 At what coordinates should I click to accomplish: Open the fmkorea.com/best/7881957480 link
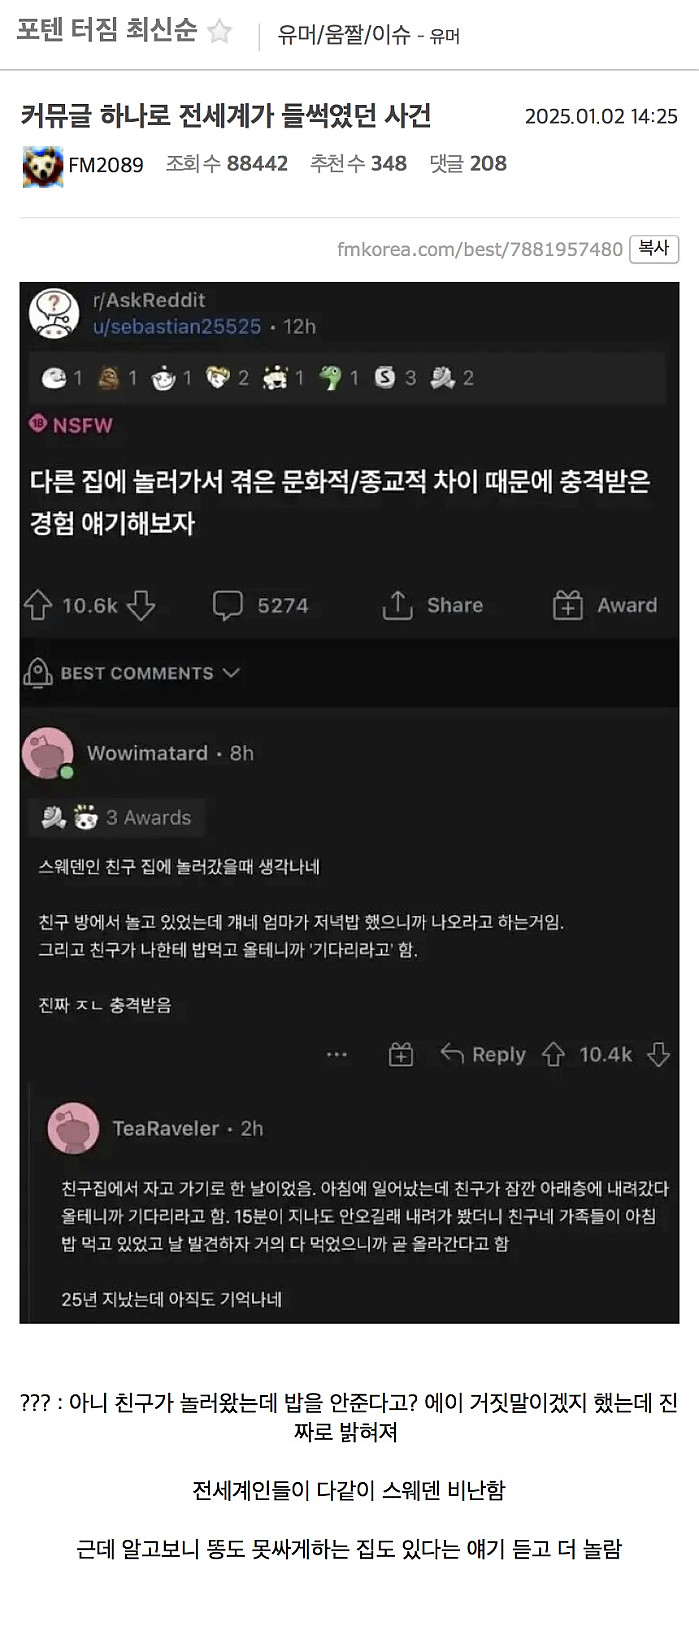[480, 249]
